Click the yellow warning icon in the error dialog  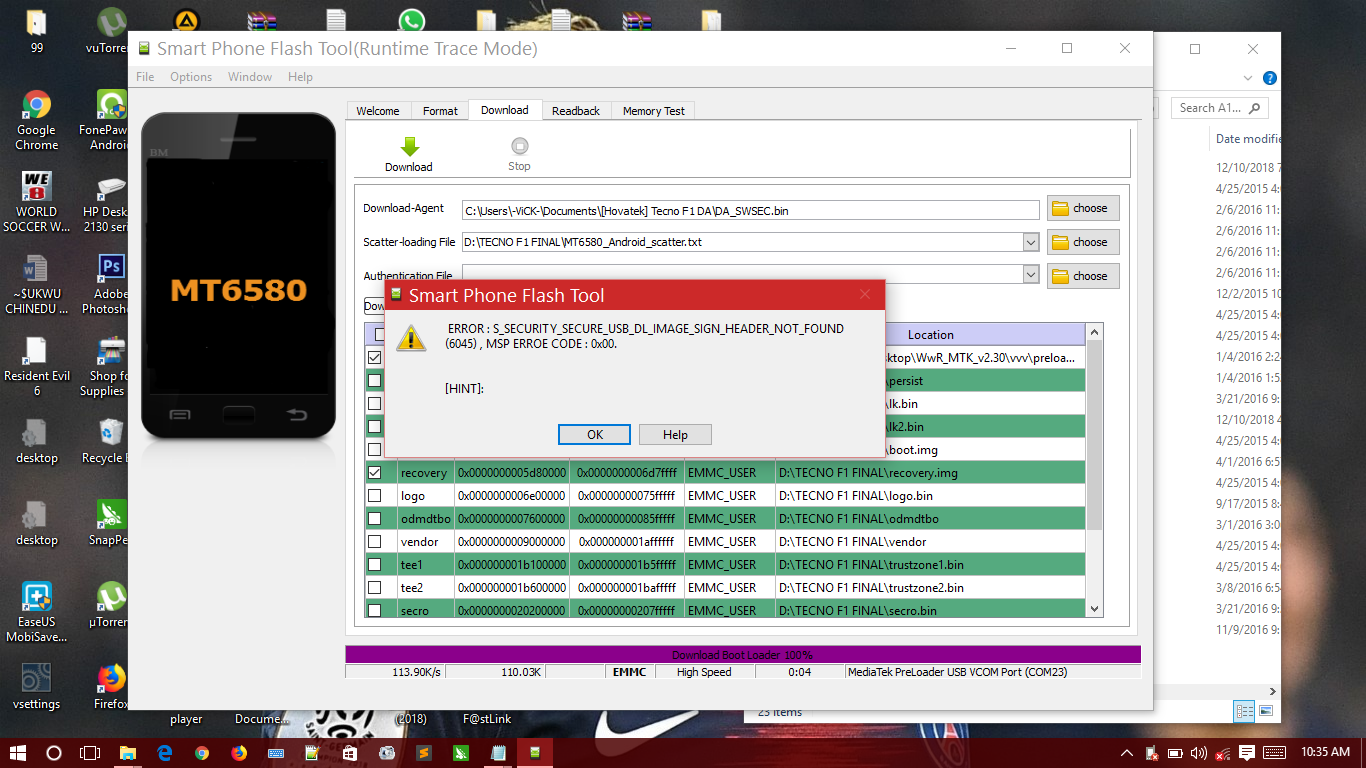click(x=411, y=337)
